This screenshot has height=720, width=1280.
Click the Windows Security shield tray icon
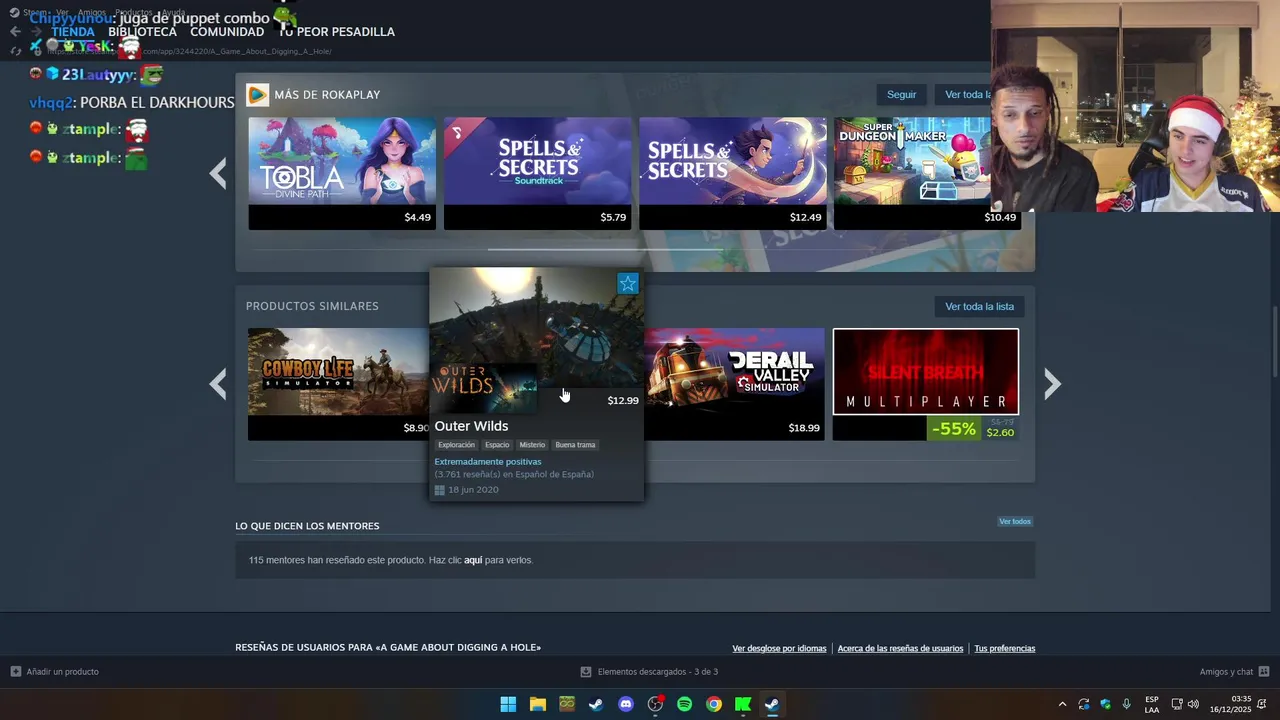(x=1105, y=704)
